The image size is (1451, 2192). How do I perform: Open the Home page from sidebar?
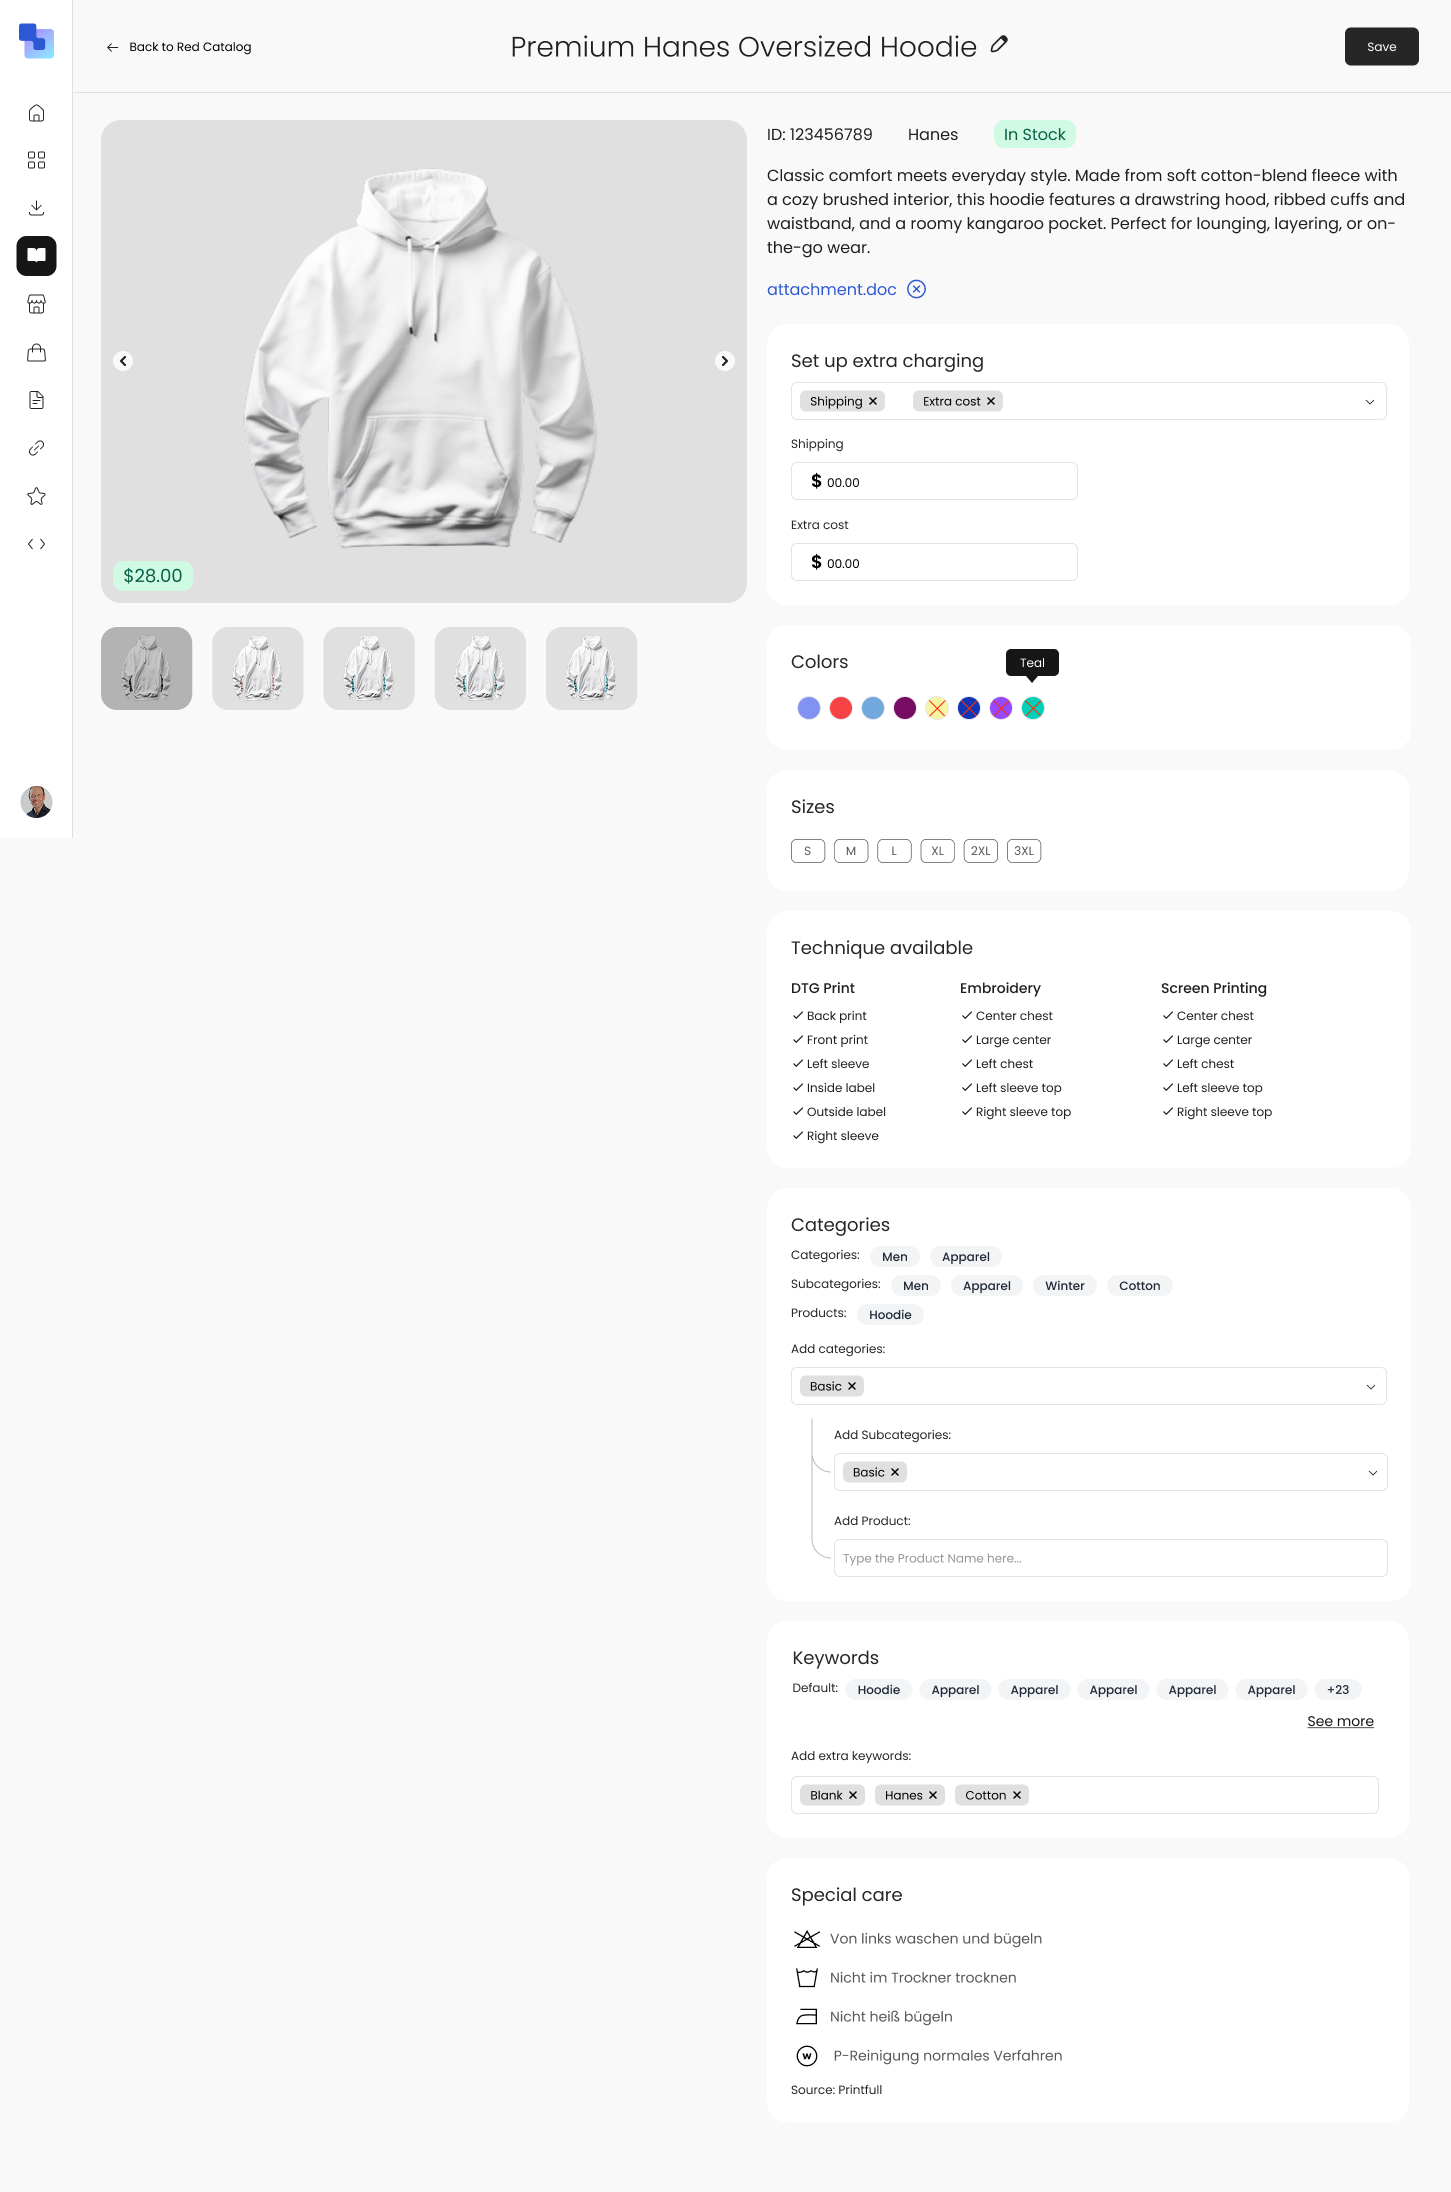coord(36,112)
